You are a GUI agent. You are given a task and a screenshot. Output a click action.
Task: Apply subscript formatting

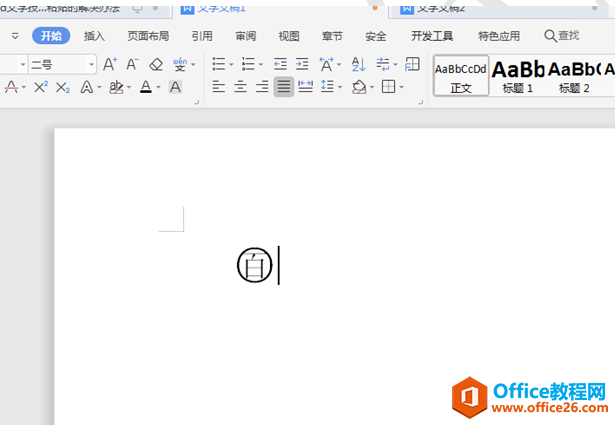click(62, 87)
